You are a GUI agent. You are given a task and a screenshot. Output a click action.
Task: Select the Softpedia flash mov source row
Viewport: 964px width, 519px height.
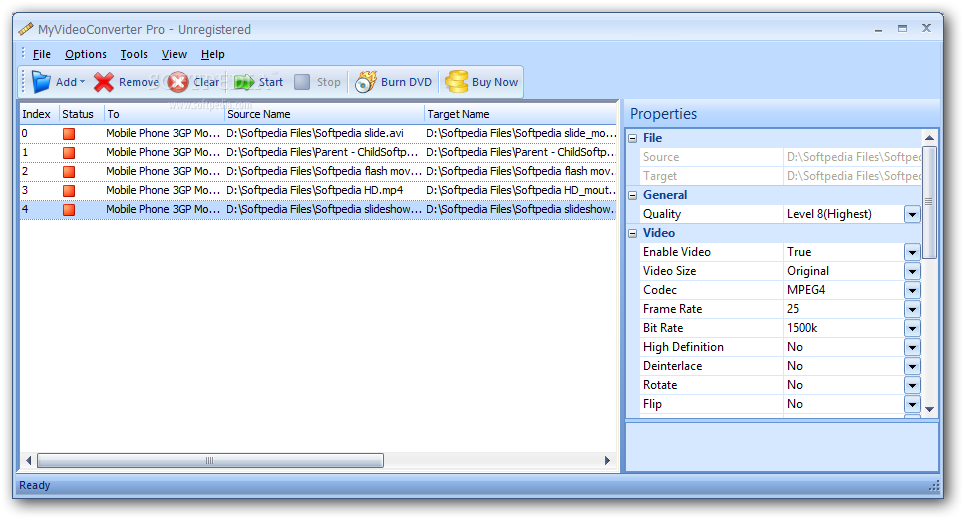[x=324, y=172]
